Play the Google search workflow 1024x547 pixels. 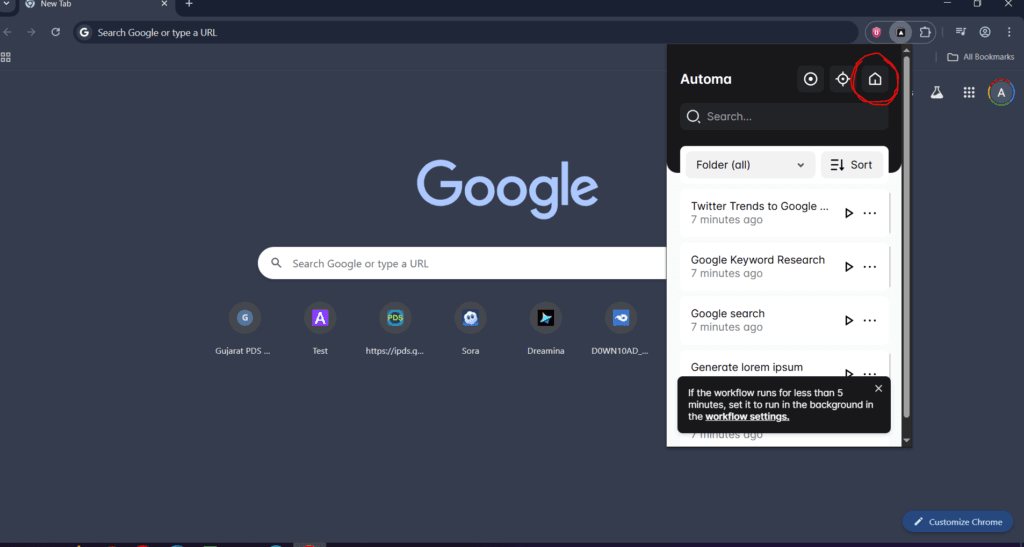point(849,321)
